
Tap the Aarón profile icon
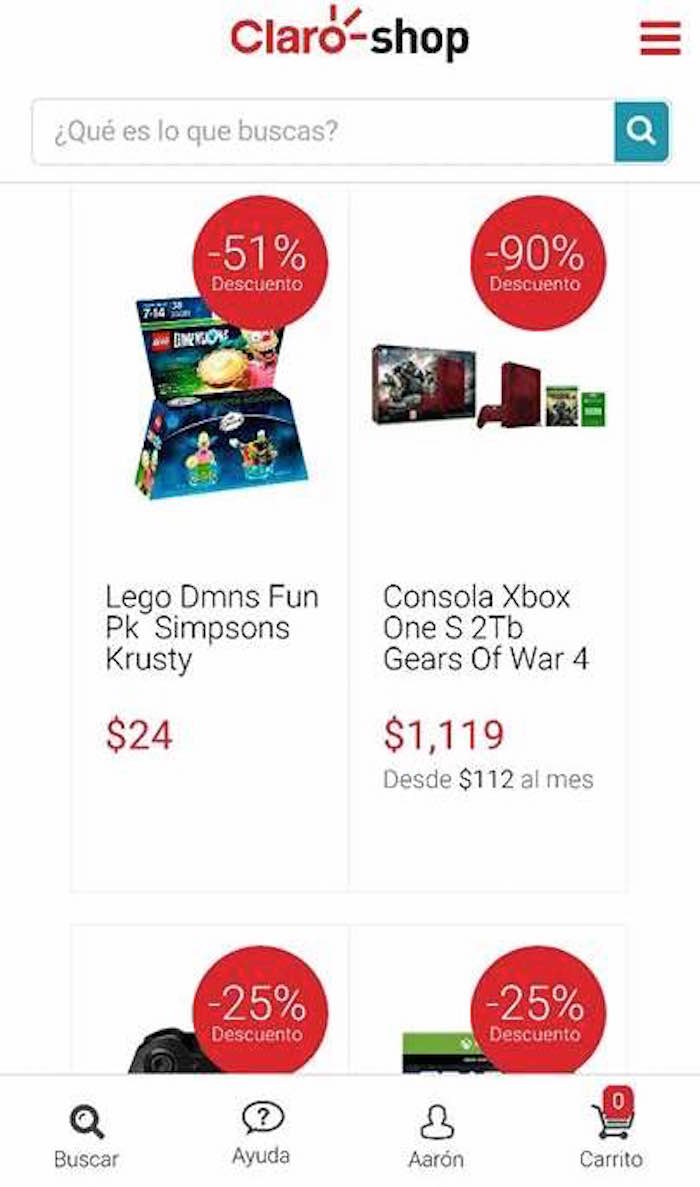click(x=436, y=1123)
